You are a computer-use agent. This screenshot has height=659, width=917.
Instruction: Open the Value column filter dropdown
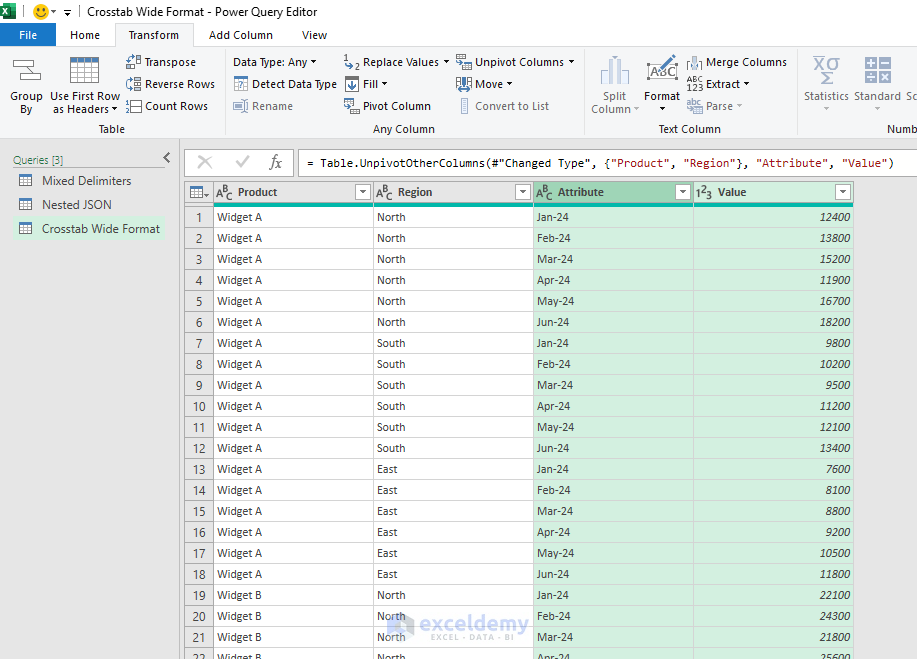coord(843,192)
